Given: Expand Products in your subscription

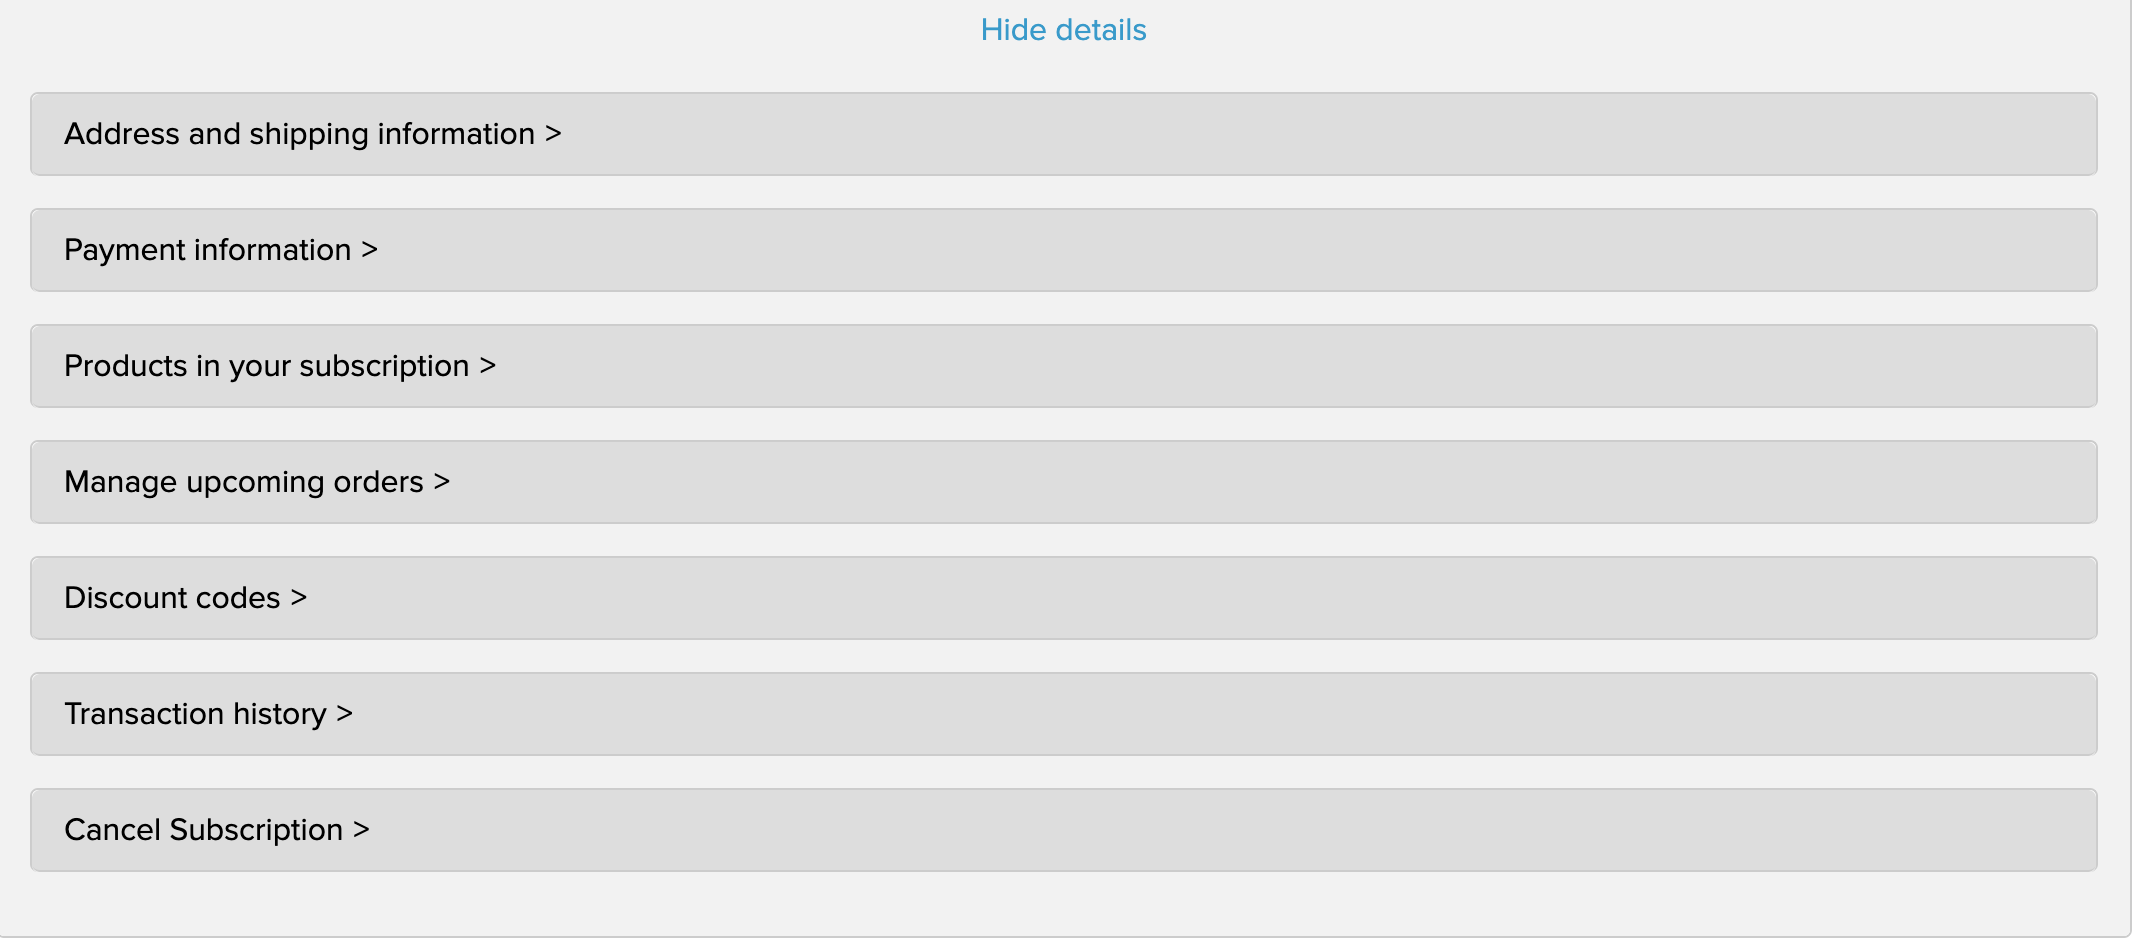Looking at the screenshot, I should click(x=266, y=366).
